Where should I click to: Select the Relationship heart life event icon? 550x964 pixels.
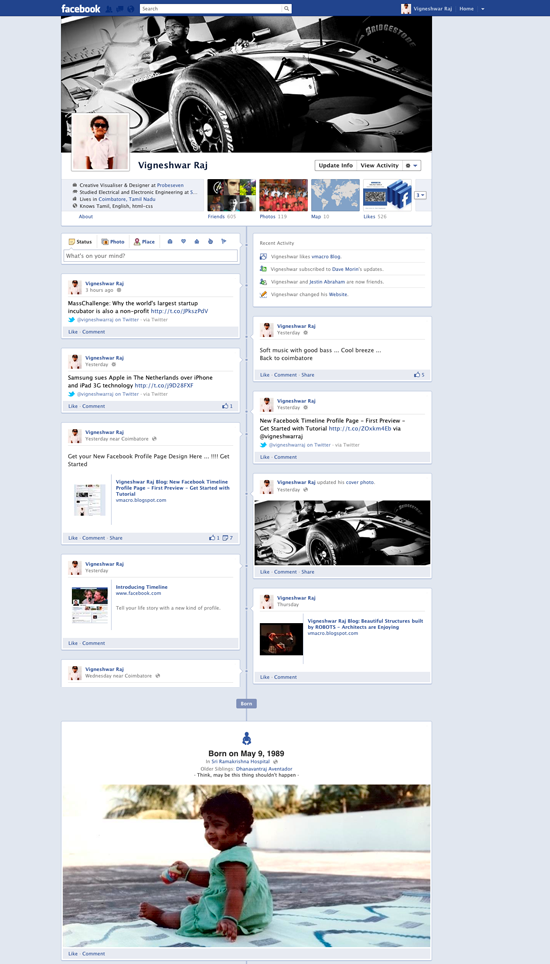[183, 242]
